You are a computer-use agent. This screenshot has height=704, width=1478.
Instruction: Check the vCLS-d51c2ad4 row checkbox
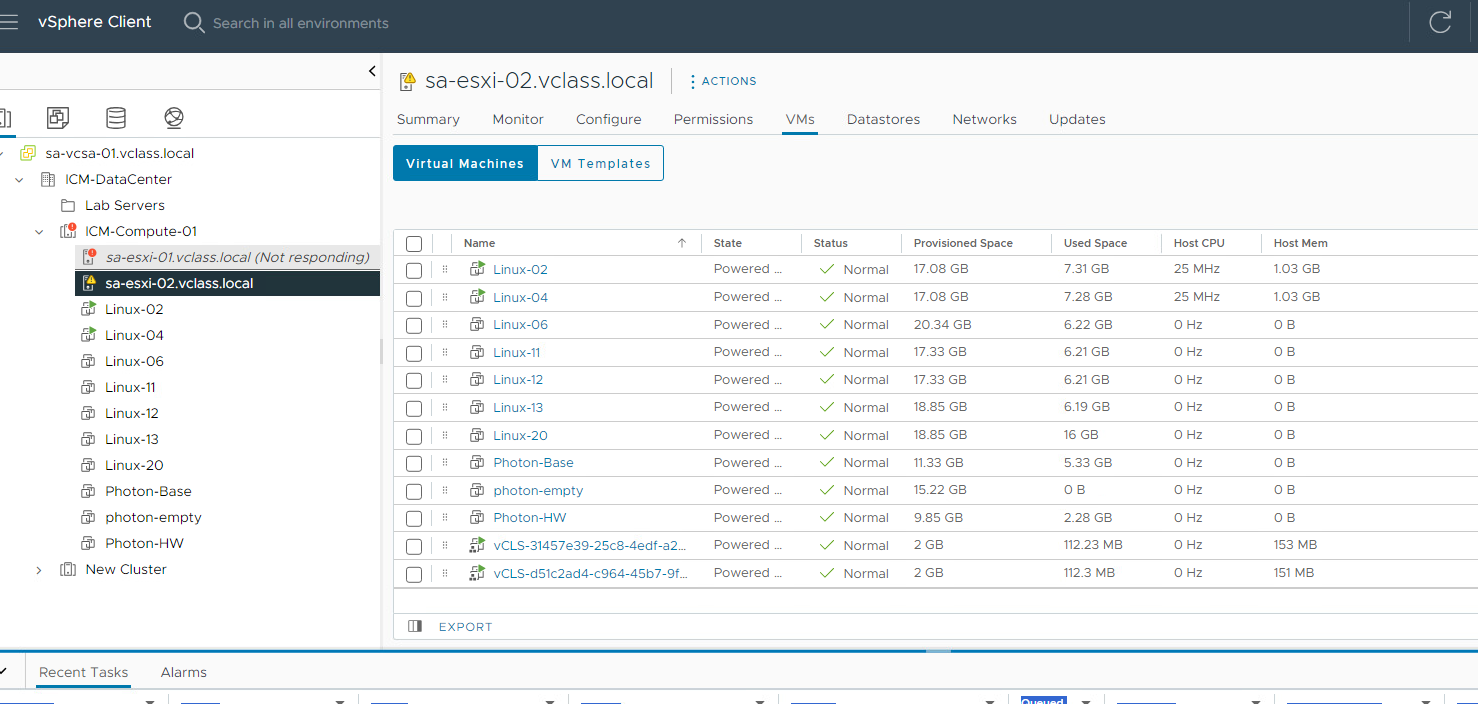414,573
